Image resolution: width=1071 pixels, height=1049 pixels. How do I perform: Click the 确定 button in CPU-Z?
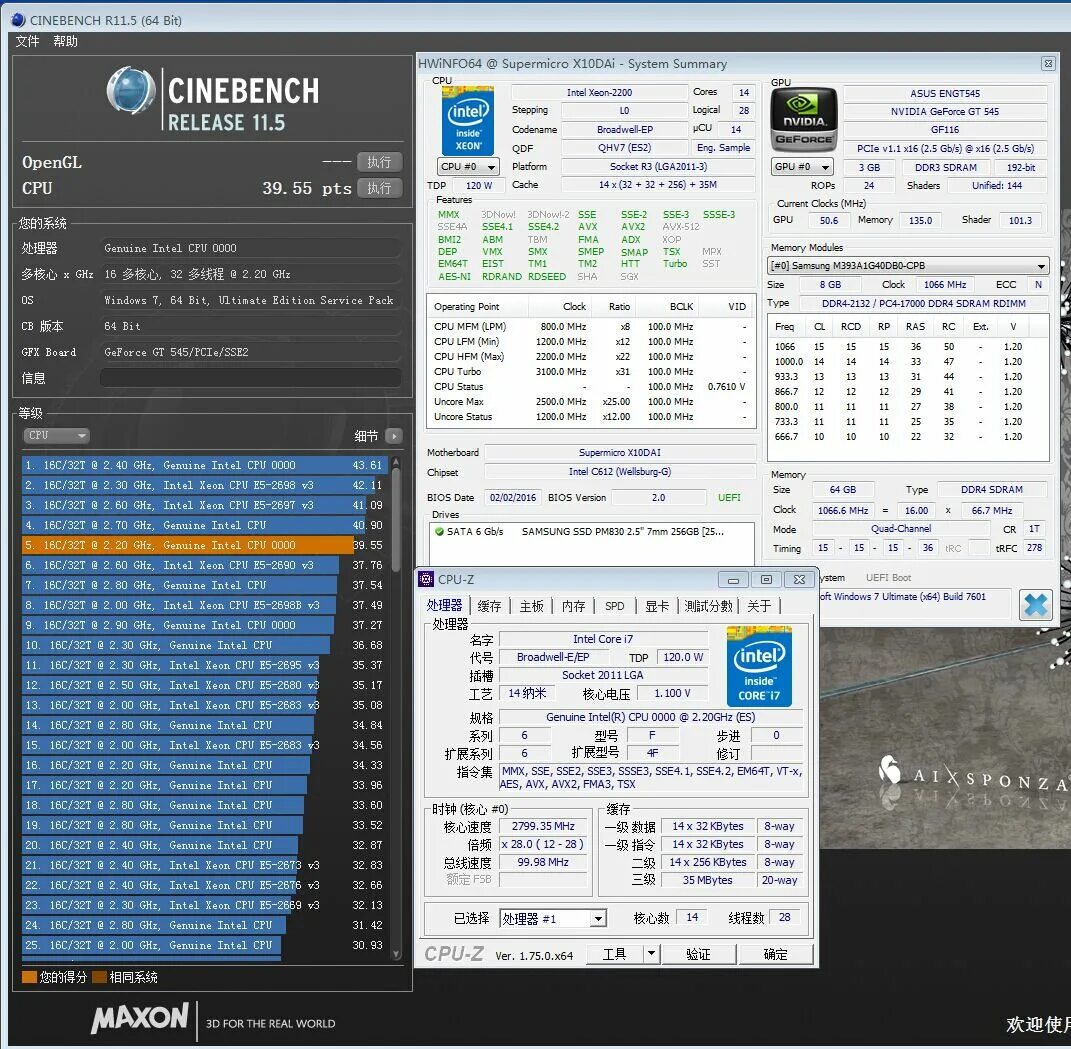[775, 953]
